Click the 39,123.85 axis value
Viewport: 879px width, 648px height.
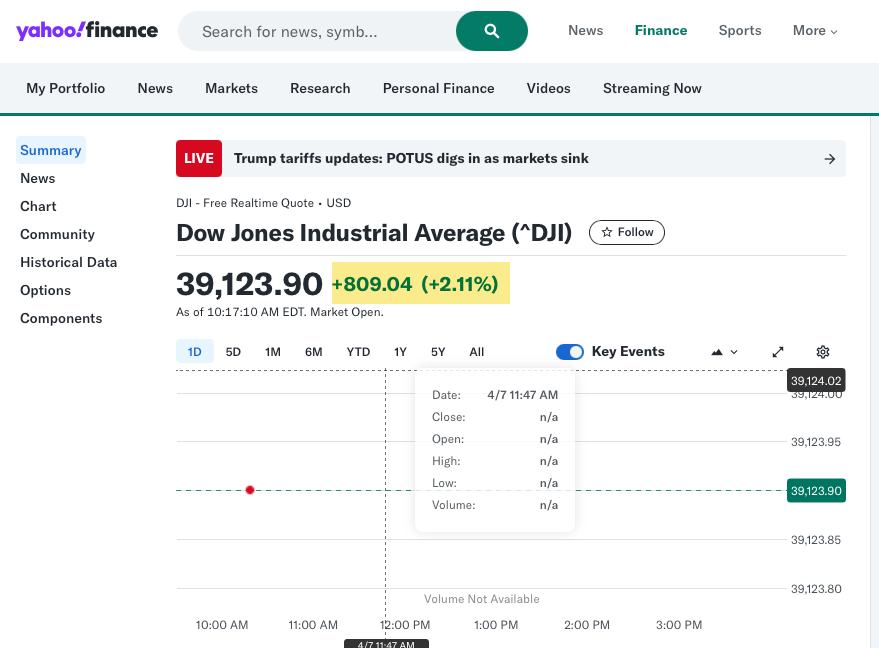pyautogui.click(x=816, y=540)
